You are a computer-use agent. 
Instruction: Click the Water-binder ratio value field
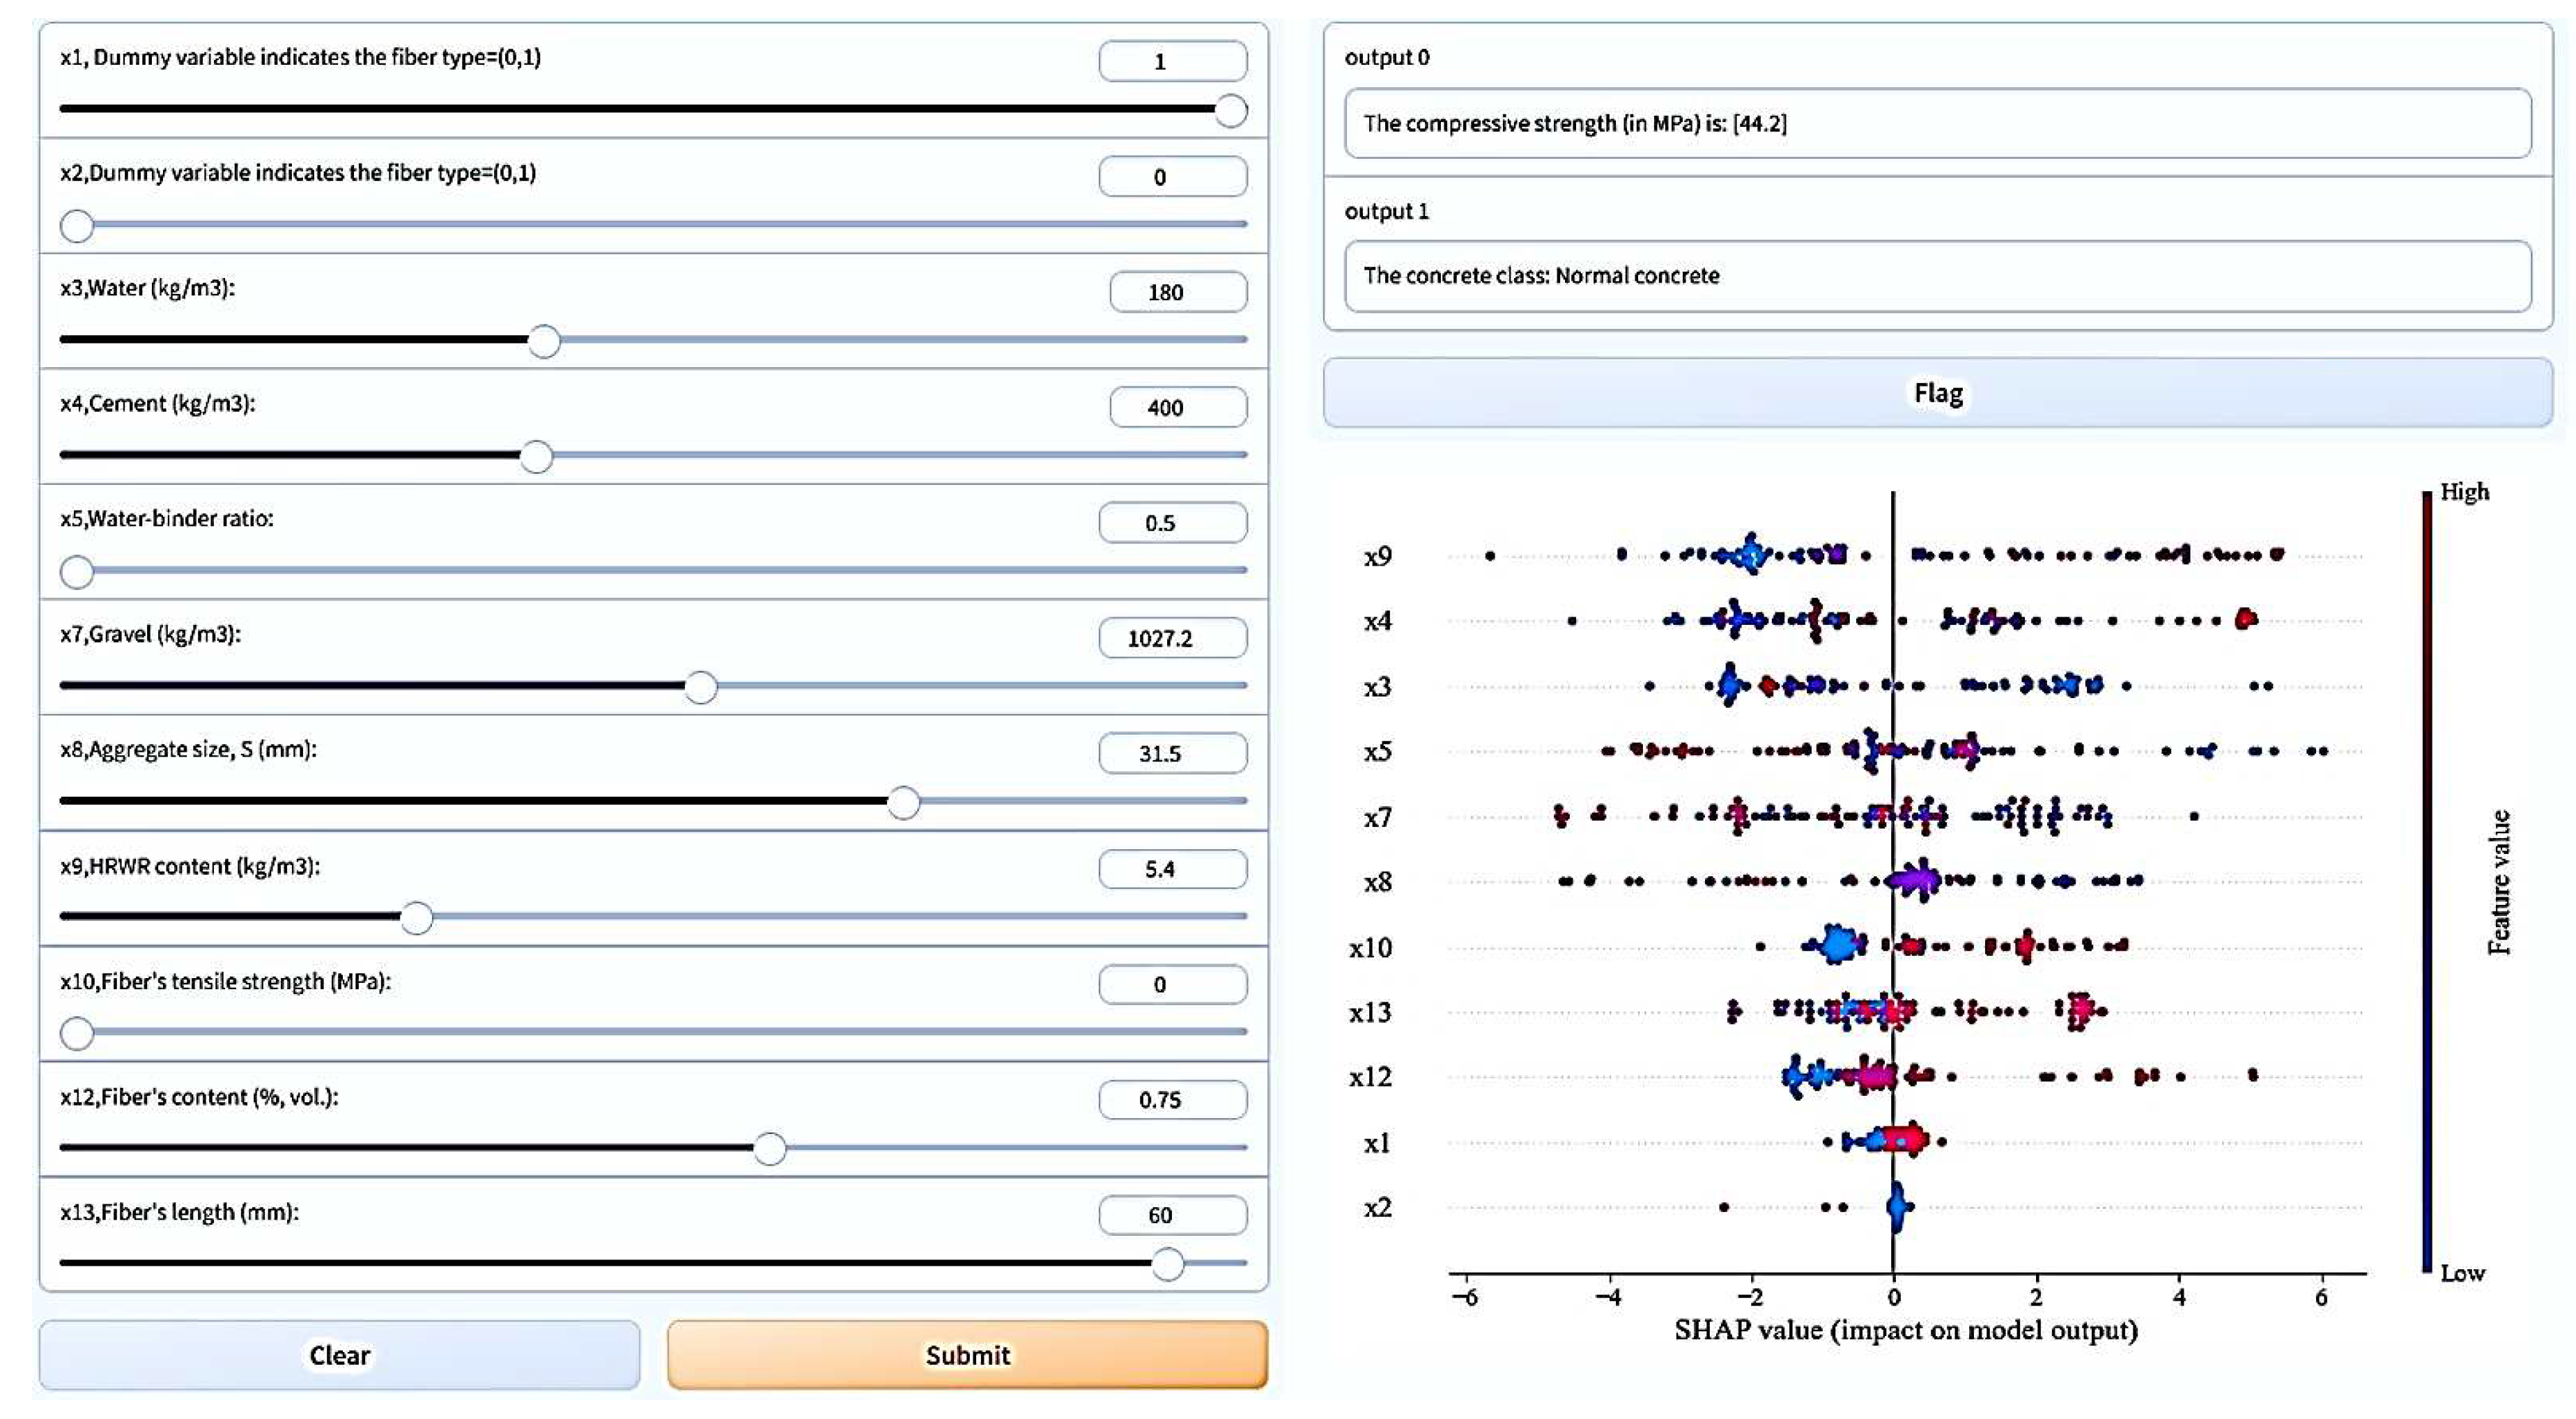[1172, 523]
